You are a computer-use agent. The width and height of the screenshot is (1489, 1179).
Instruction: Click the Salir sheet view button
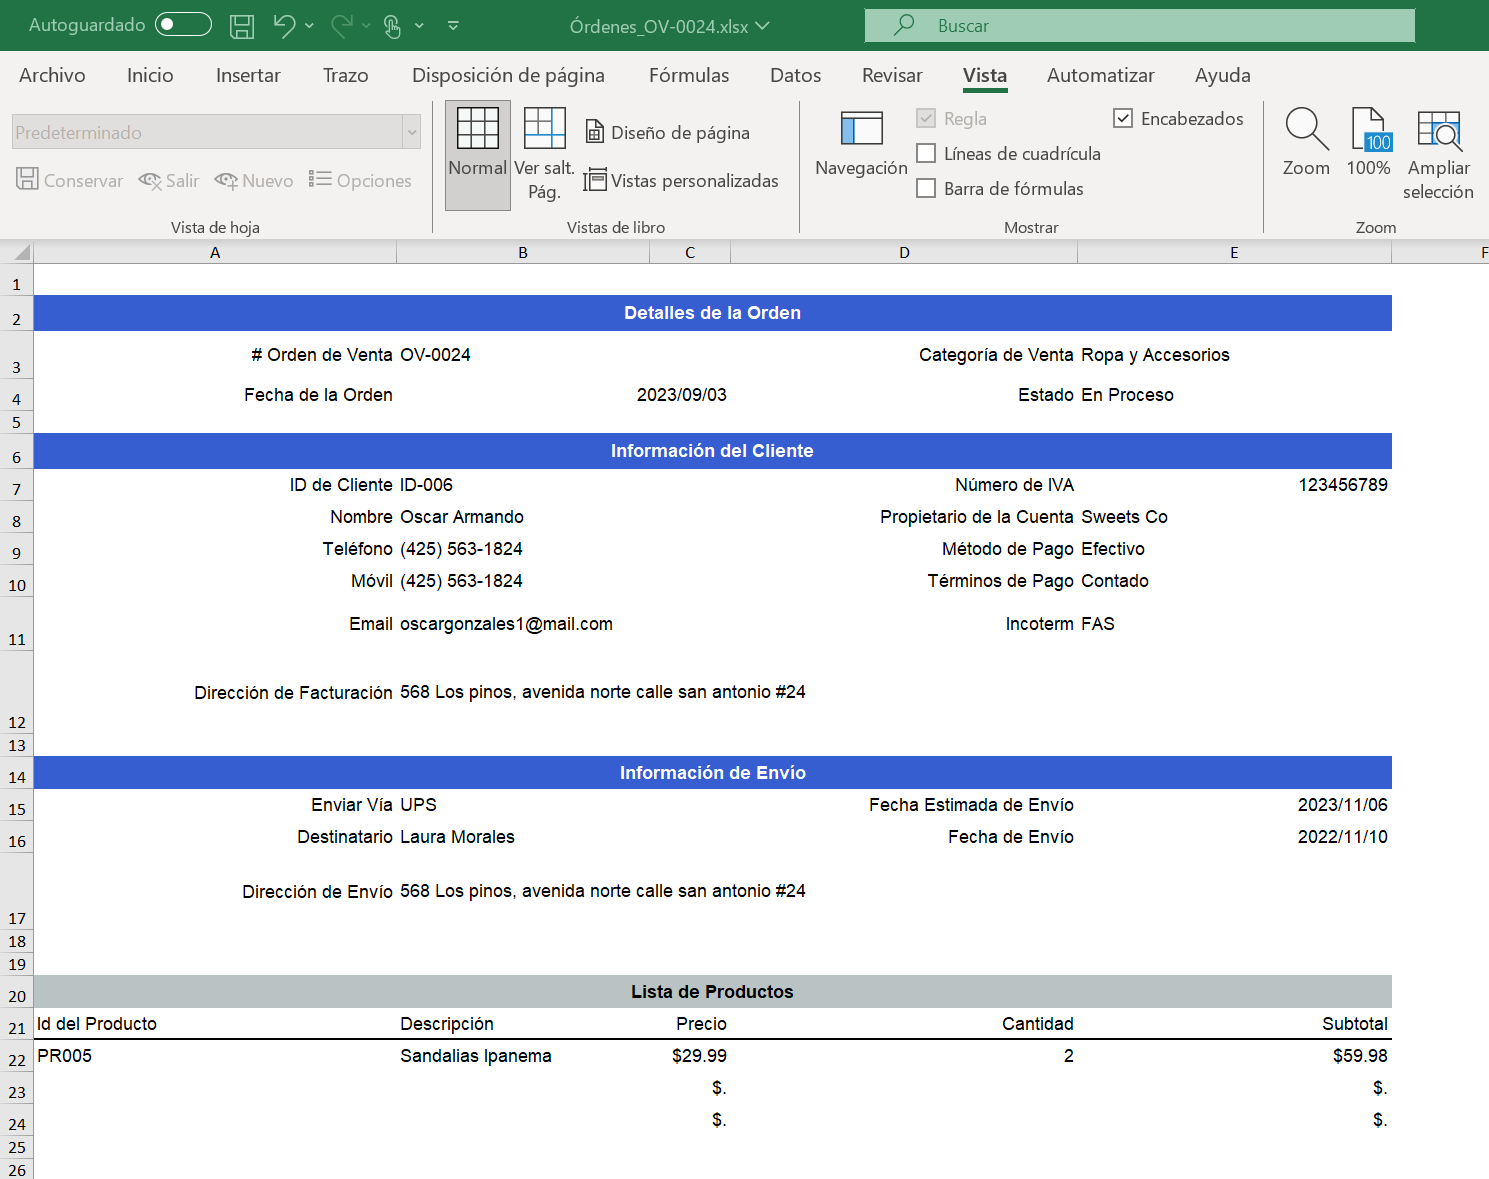169,180
